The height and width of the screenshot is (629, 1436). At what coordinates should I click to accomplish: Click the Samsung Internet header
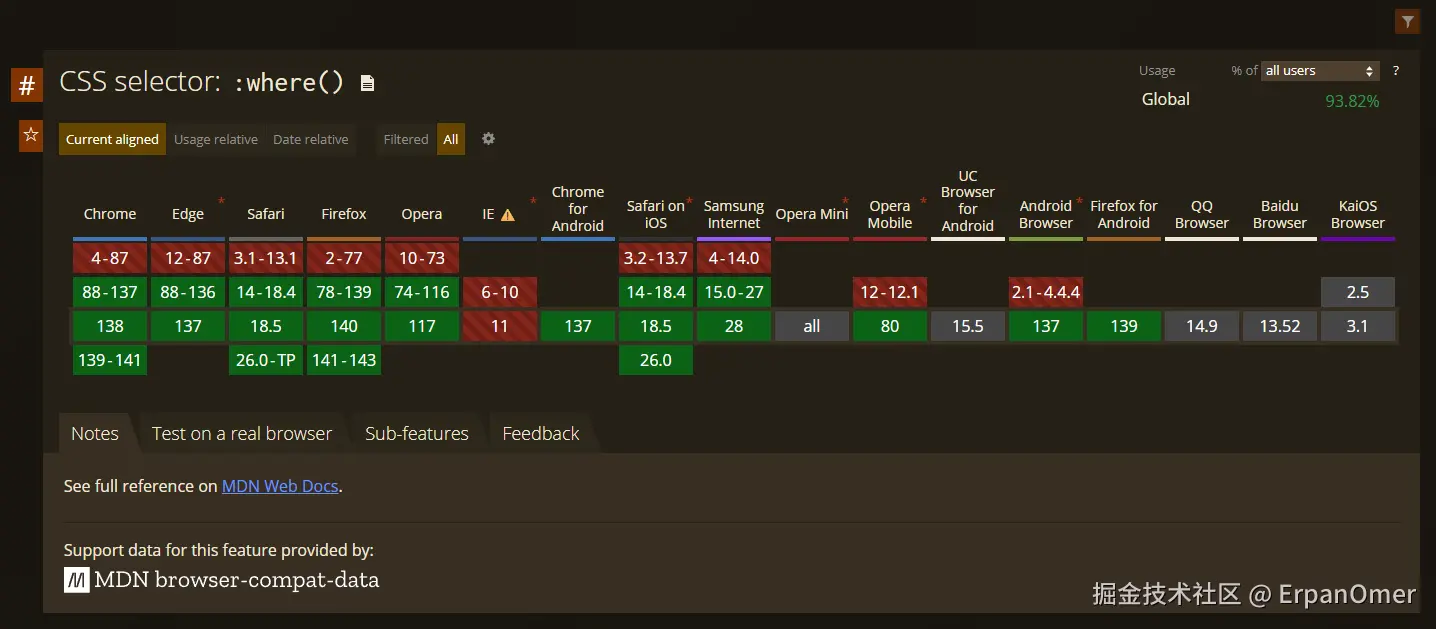tap(734, 214)
